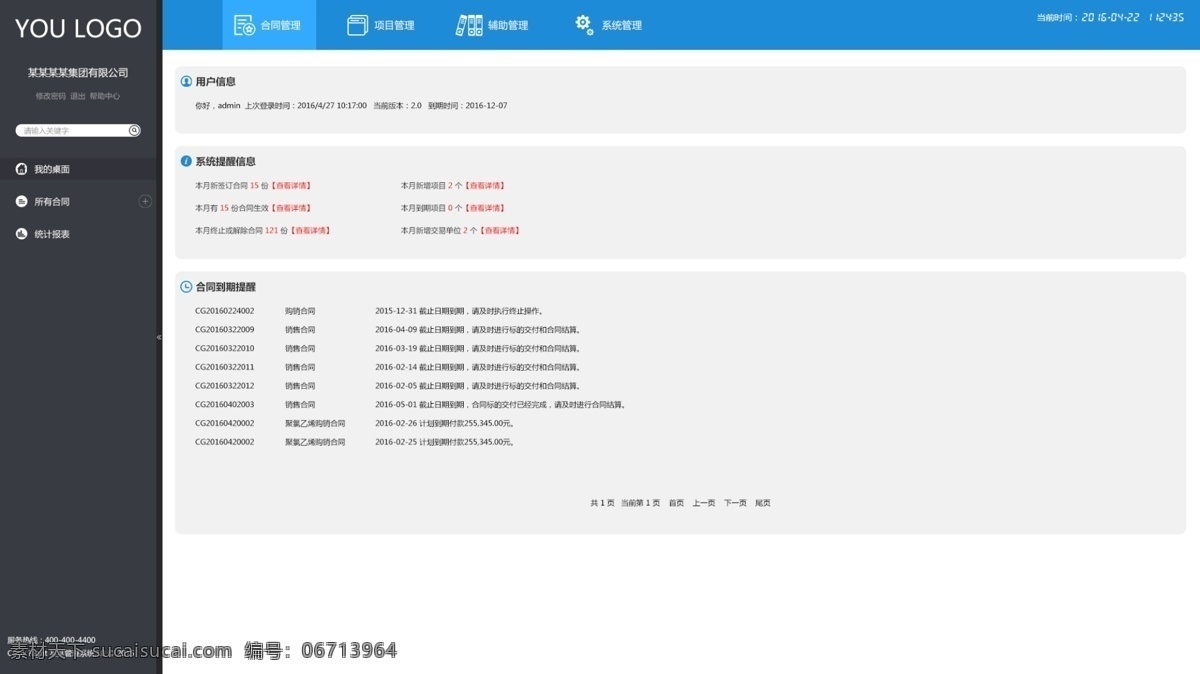
Task: Click the 修改密码 link
Action: click(50, 96)
